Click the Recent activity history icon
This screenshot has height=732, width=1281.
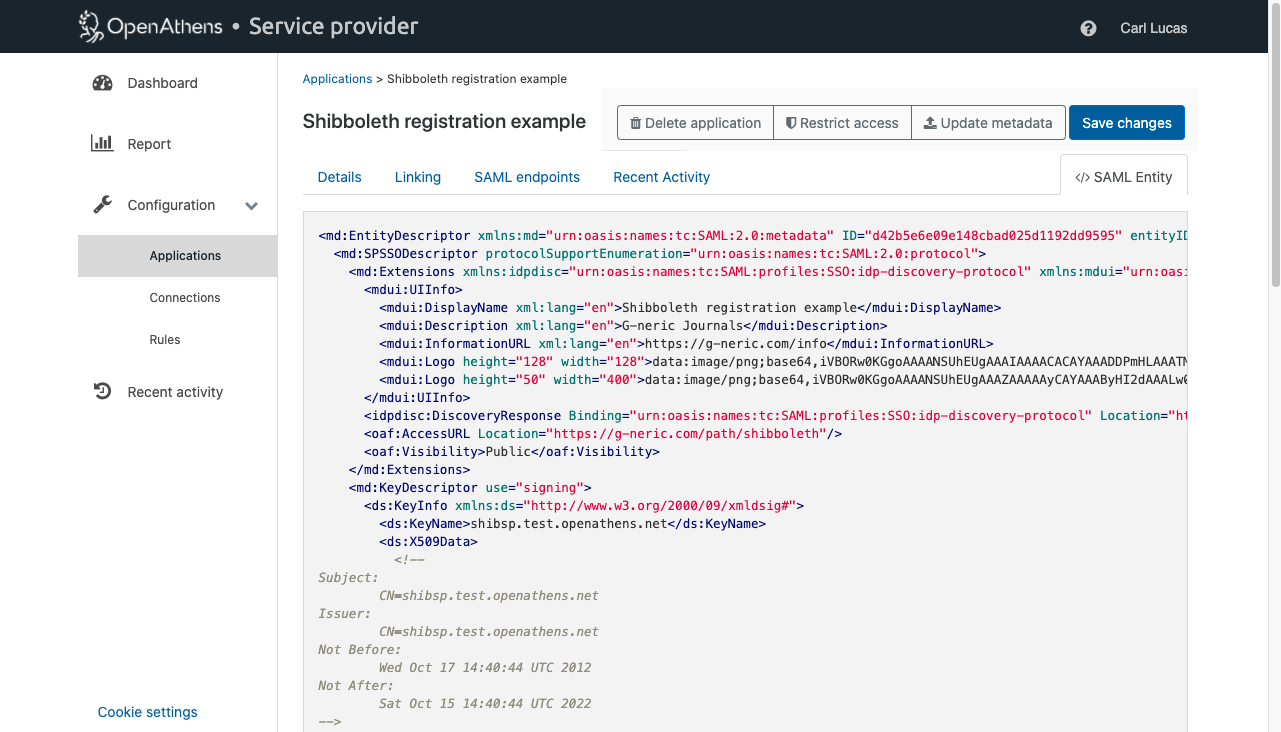pyautogui.click(x=102, y=392)
